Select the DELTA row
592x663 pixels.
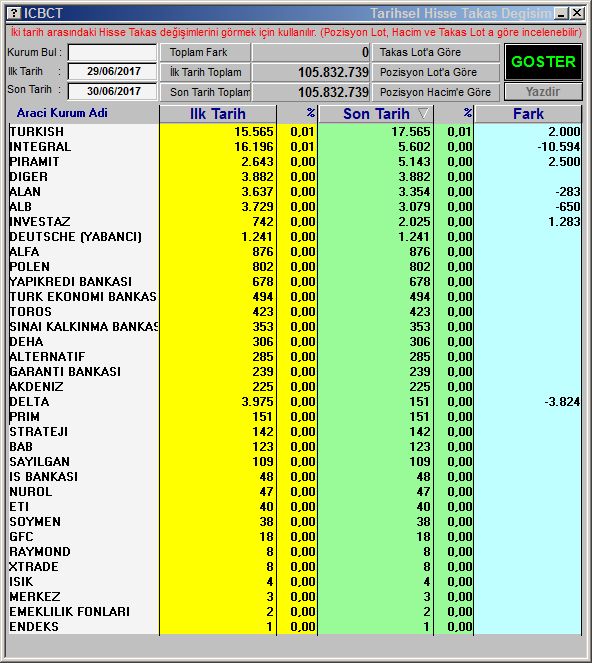(295, 402)
